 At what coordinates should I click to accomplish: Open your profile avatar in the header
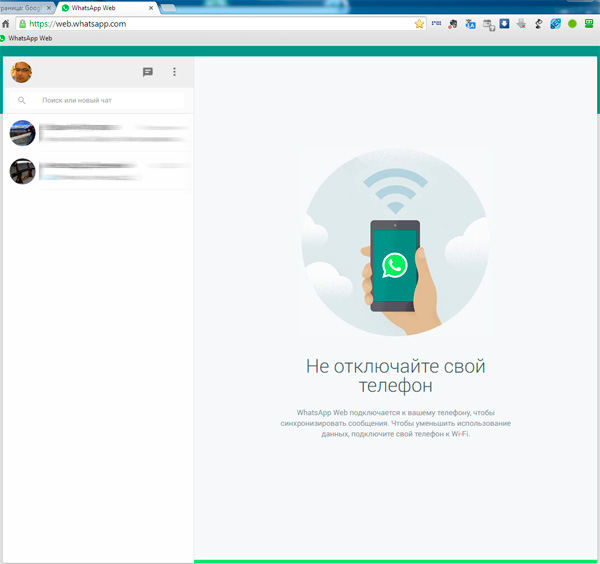(x=21, y=72)
